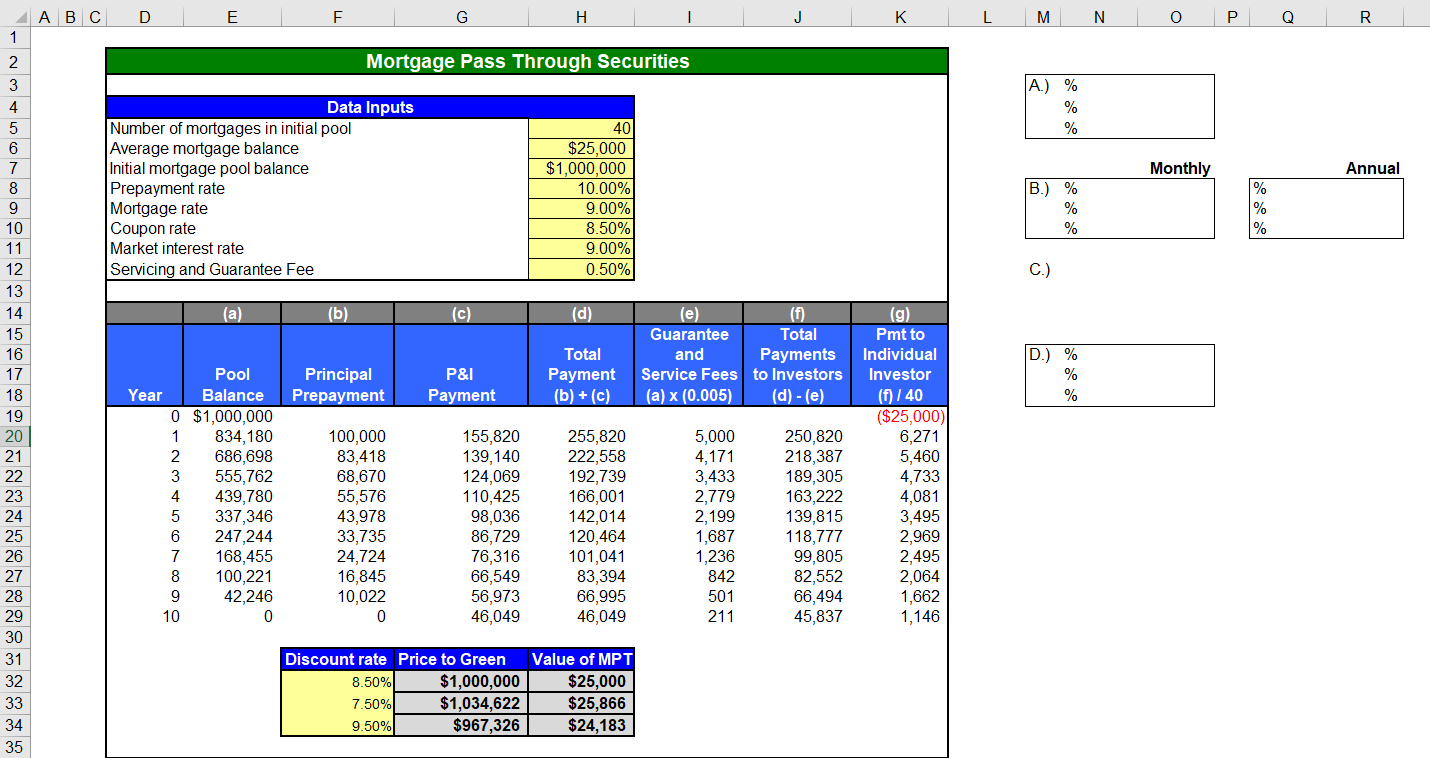This screenshot has width=1430, height=758.
Task: Select the Pmt to Individual Investor header
Action: [899, 365]
